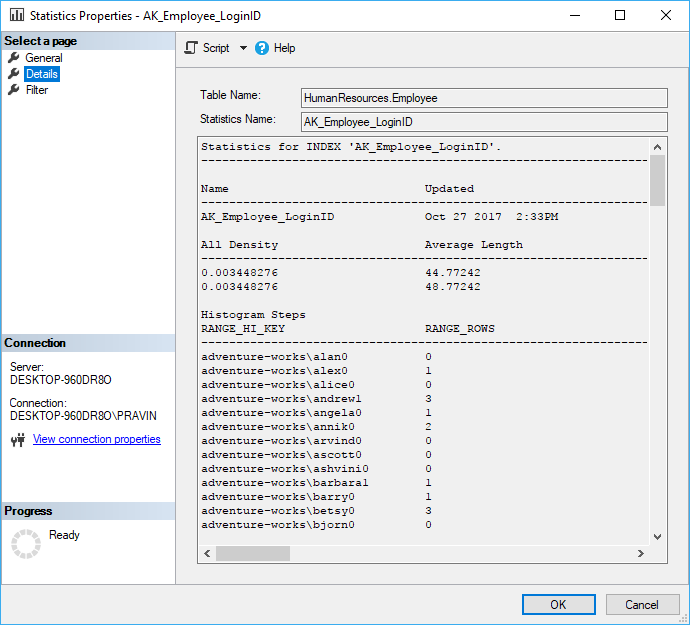The height and width of the screenshot is (625, 690).
Task: Select the Details page
Action: [x=42, y=74]
